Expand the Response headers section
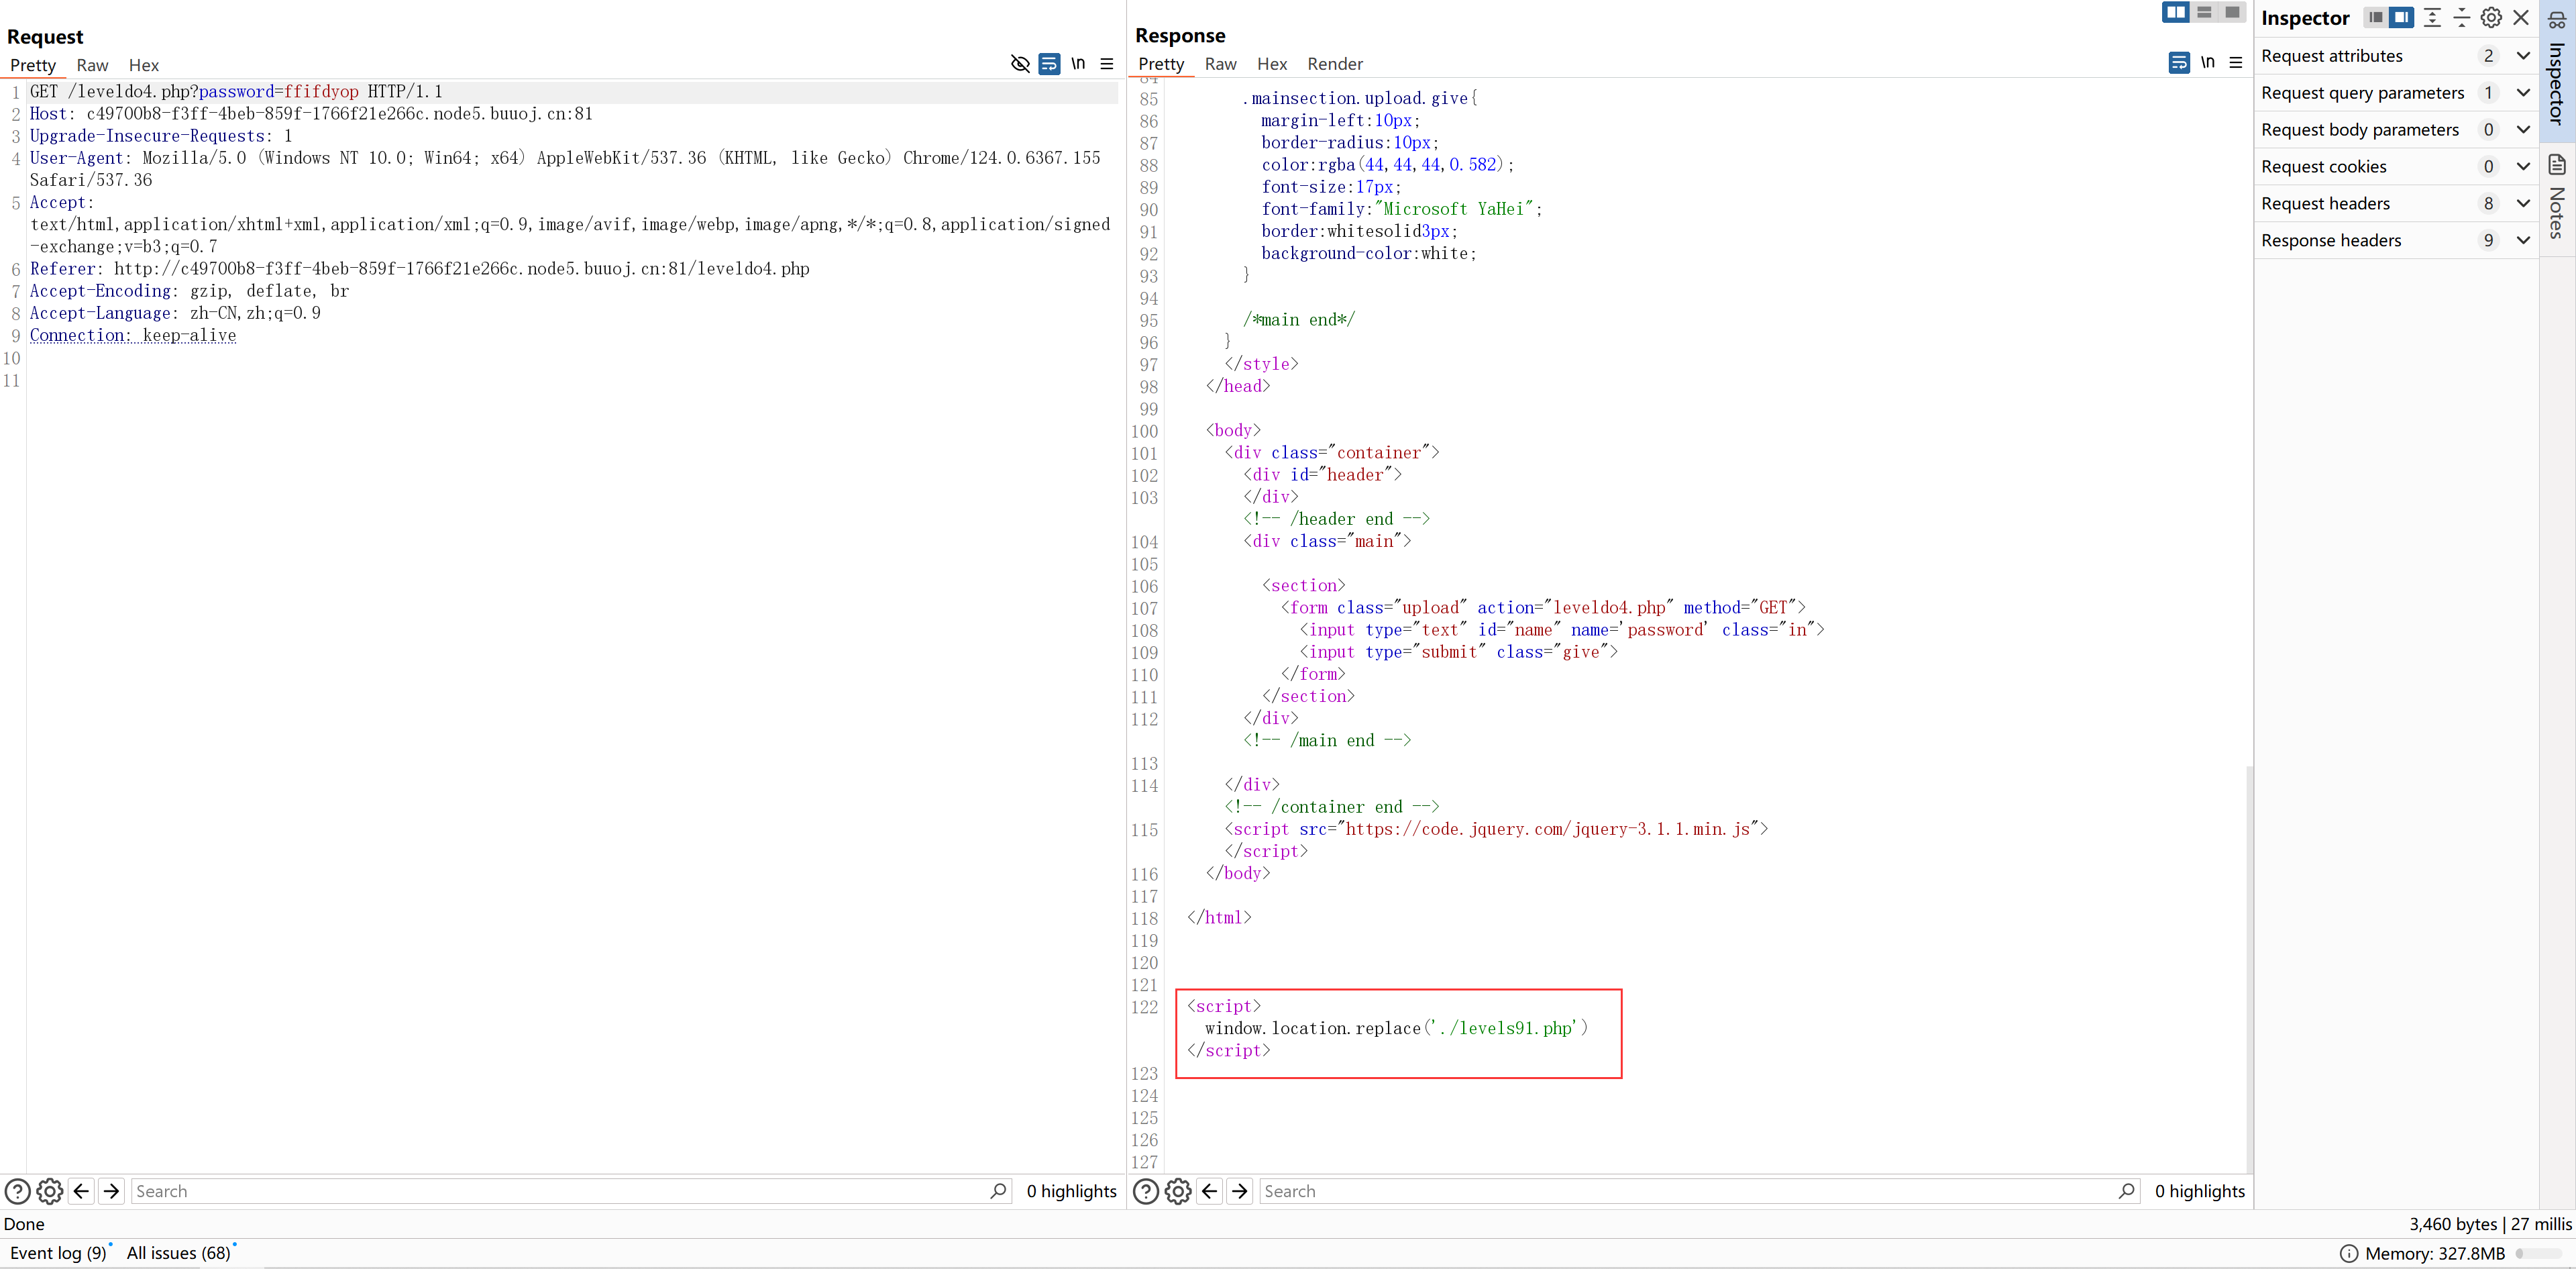Viewport: 2576px width, 1269px height. pos(2523,240)
